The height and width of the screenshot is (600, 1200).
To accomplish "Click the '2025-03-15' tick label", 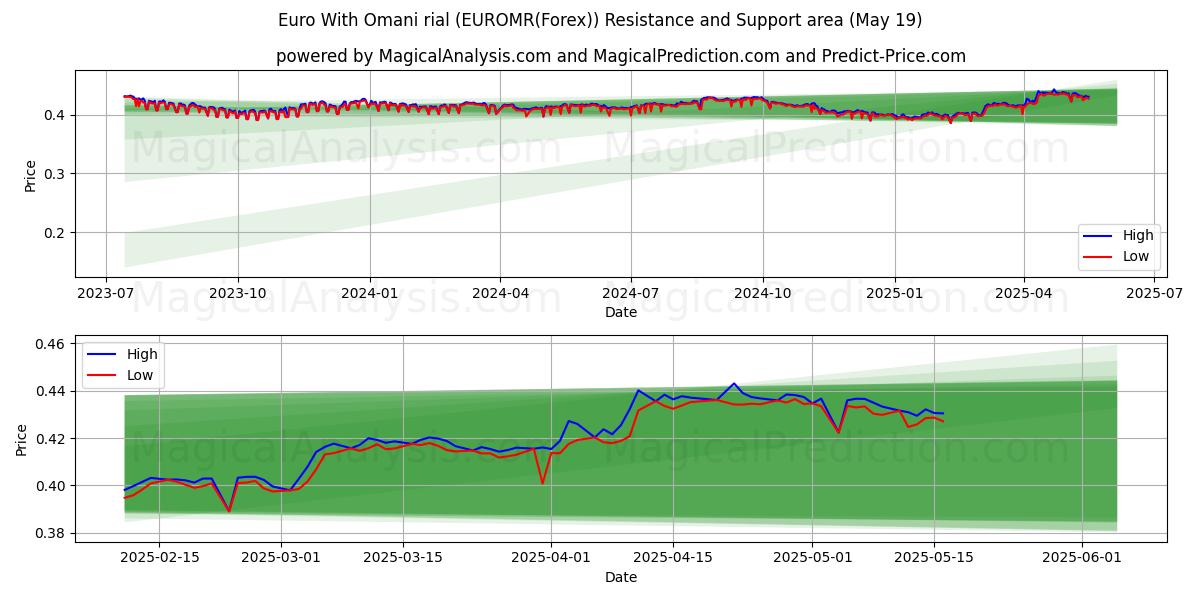I will click(x=403, y=558).
